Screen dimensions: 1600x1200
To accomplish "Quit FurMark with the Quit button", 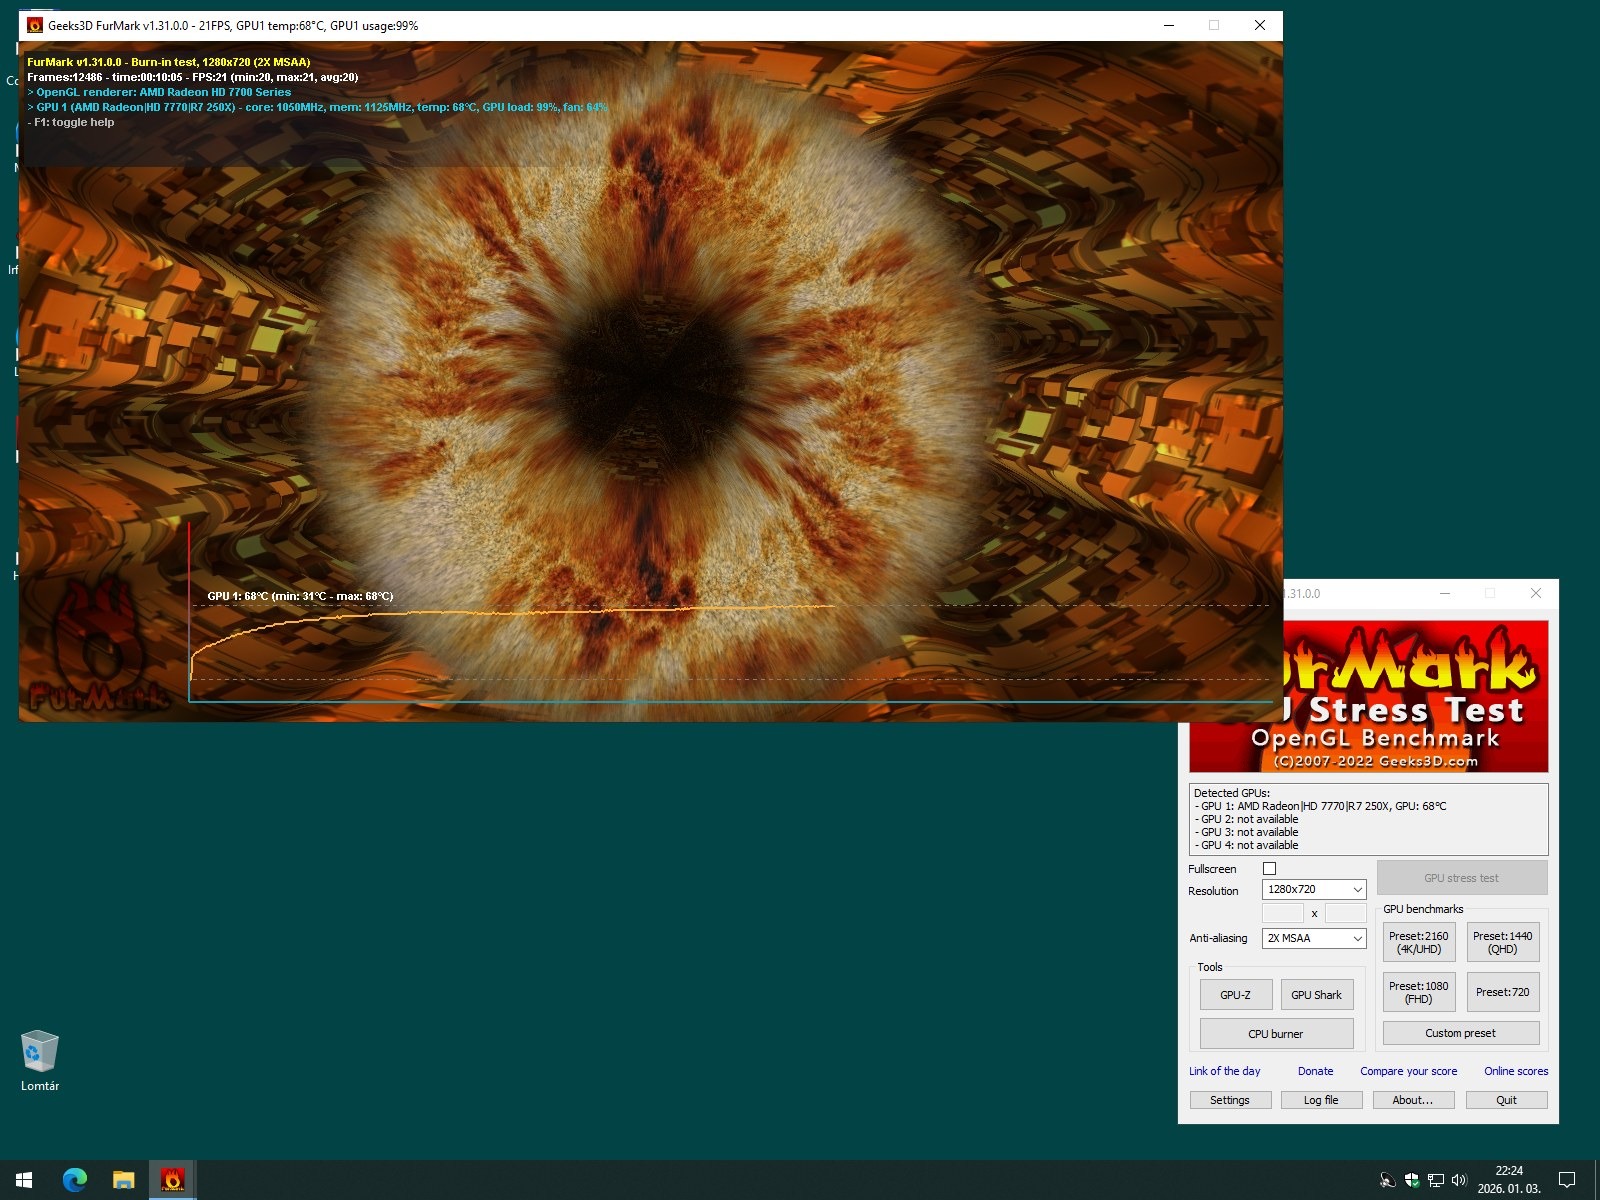I will [1507, 1100].
